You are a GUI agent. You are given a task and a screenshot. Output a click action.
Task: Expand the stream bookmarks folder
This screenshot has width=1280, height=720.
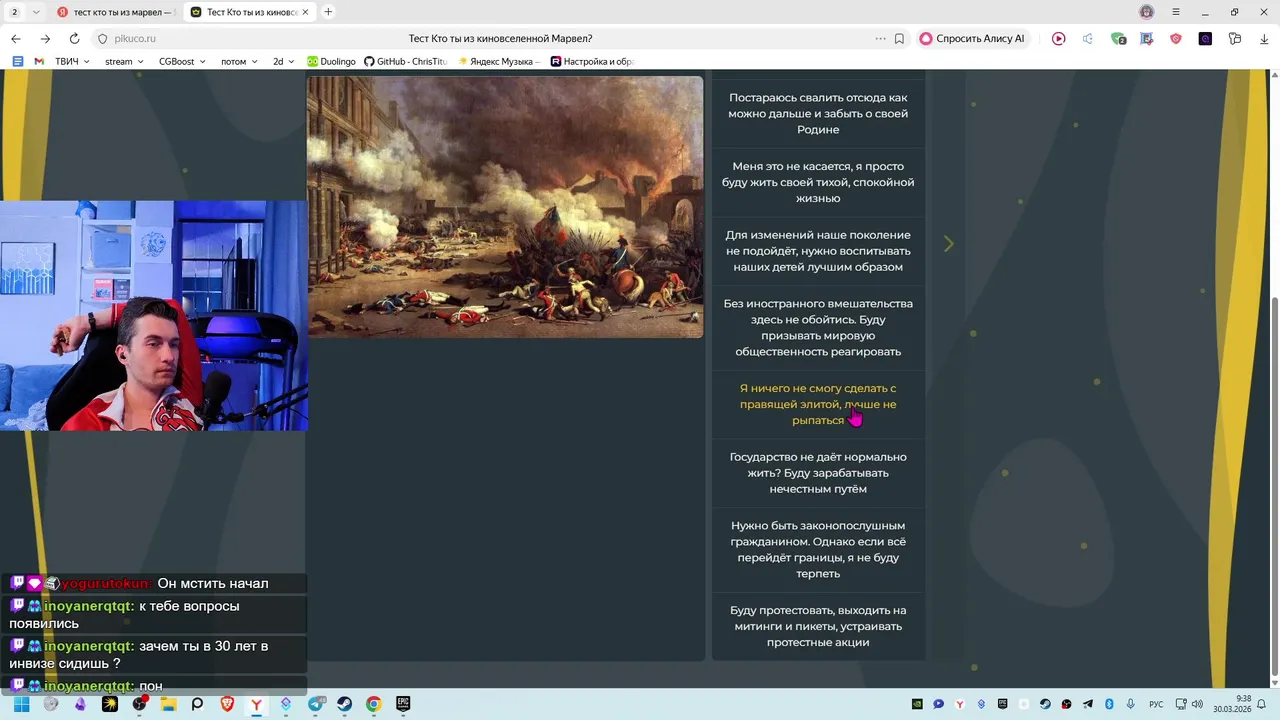124,61
